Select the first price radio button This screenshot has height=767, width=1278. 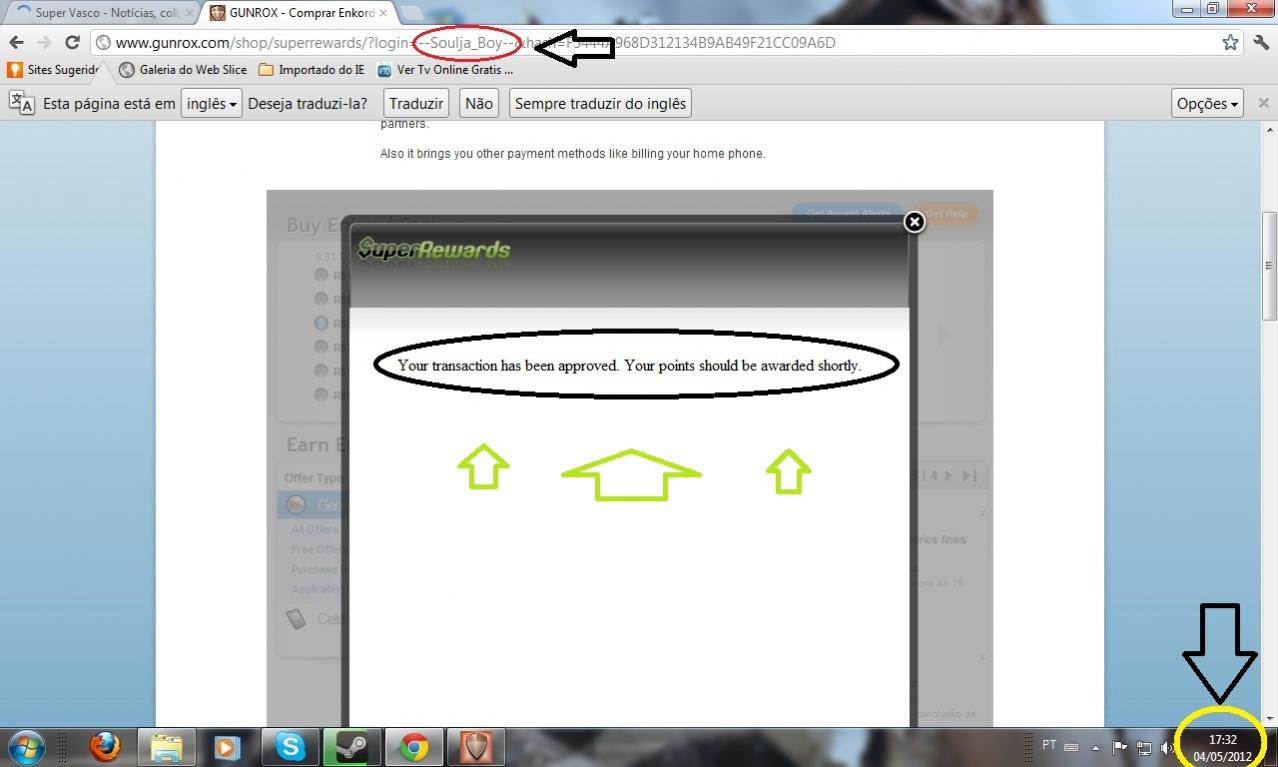(321, 275)
